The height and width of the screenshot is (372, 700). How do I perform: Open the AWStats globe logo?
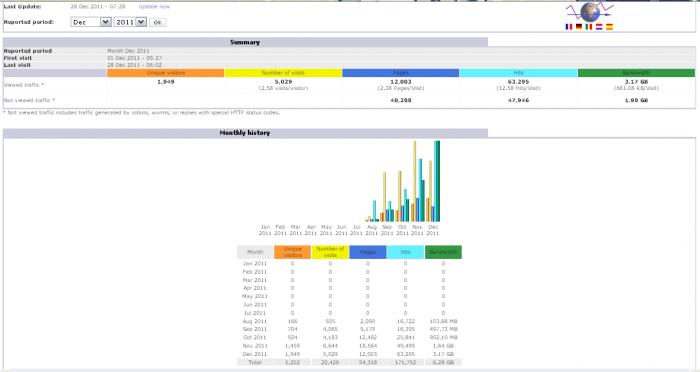(x=590, y=12)
